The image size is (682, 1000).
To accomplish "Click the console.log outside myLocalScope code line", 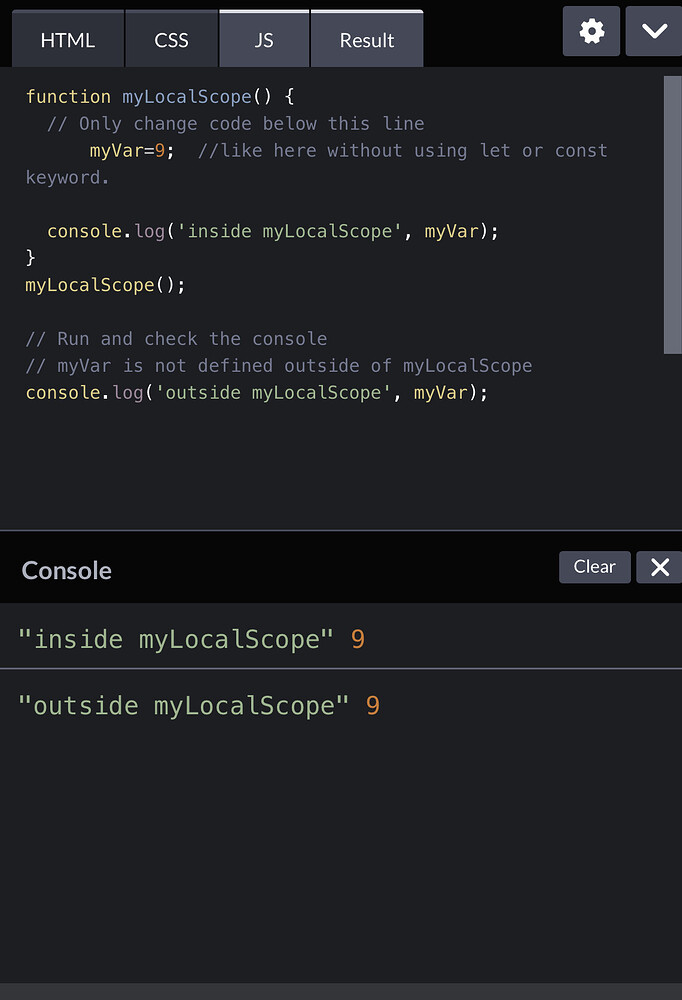I will pyautogui.click(x=255, y=393).
